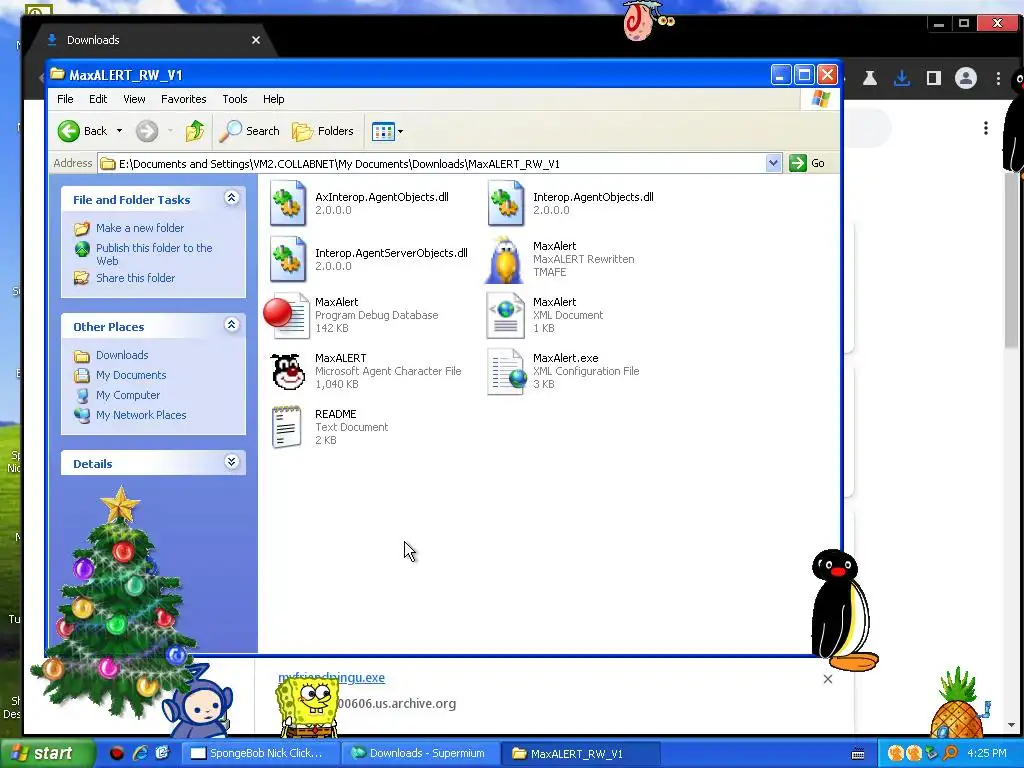
Task: Open the Supermium labs flask icon
Action: point(869,78)
